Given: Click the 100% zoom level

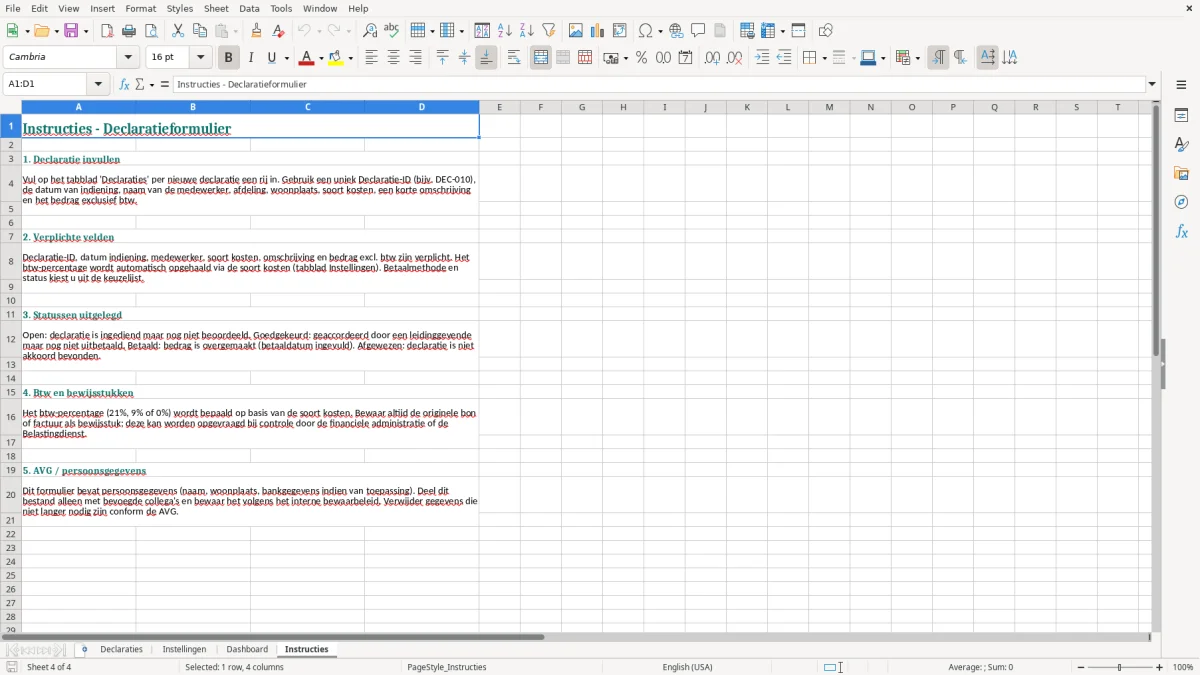Looking at the screenshot, I should [x=1183, y=667].
